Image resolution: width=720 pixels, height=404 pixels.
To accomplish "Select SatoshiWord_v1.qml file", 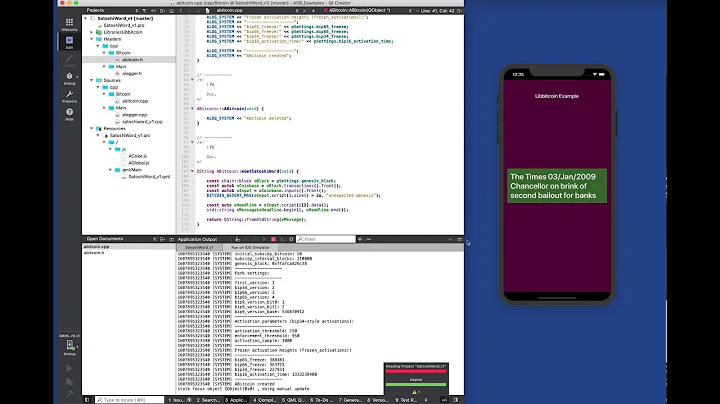I will 149,177.
